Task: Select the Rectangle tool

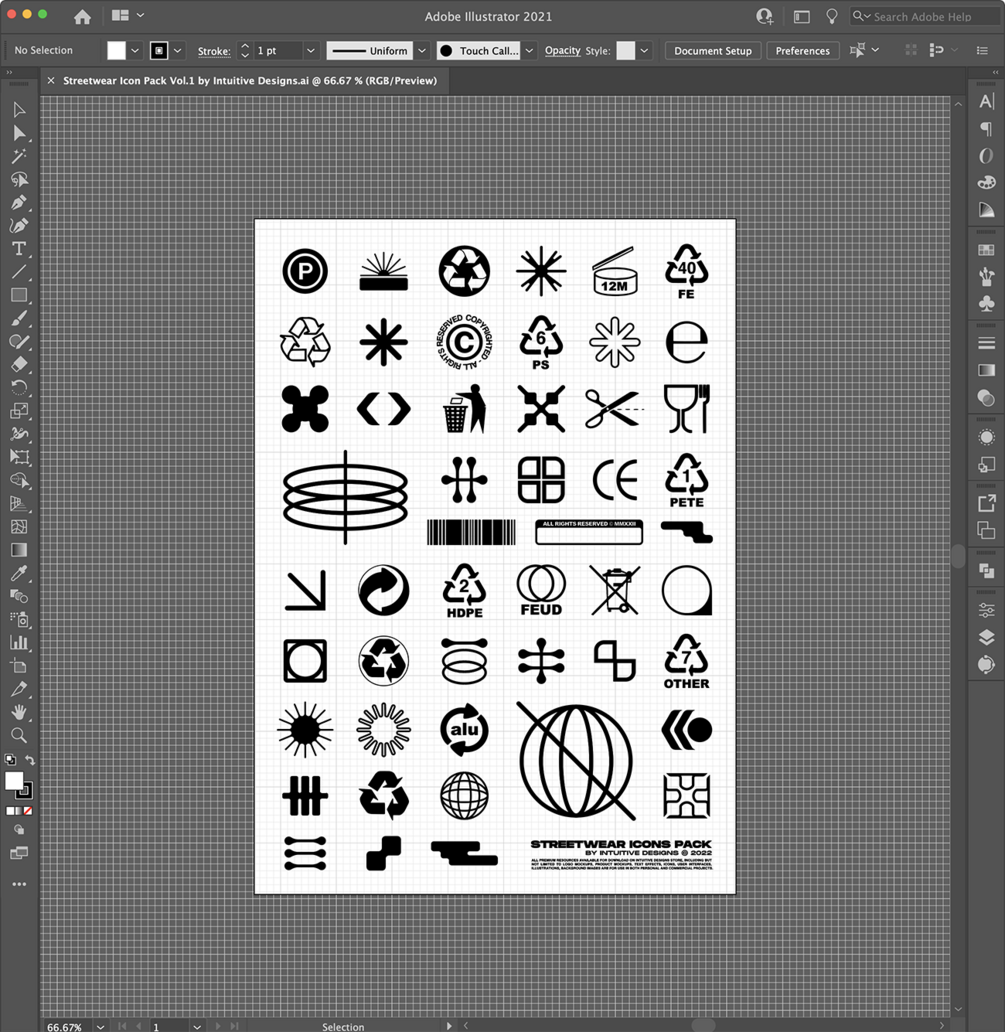Action: coord(19,295)
